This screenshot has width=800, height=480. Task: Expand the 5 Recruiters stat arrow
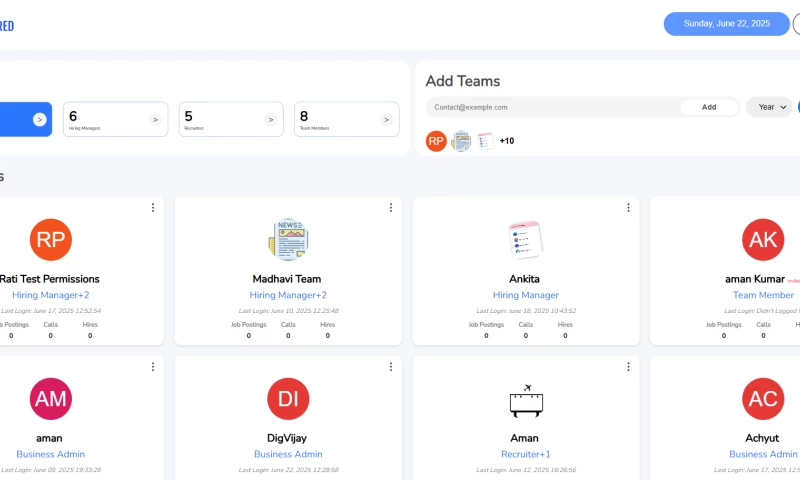click(270, 120)
